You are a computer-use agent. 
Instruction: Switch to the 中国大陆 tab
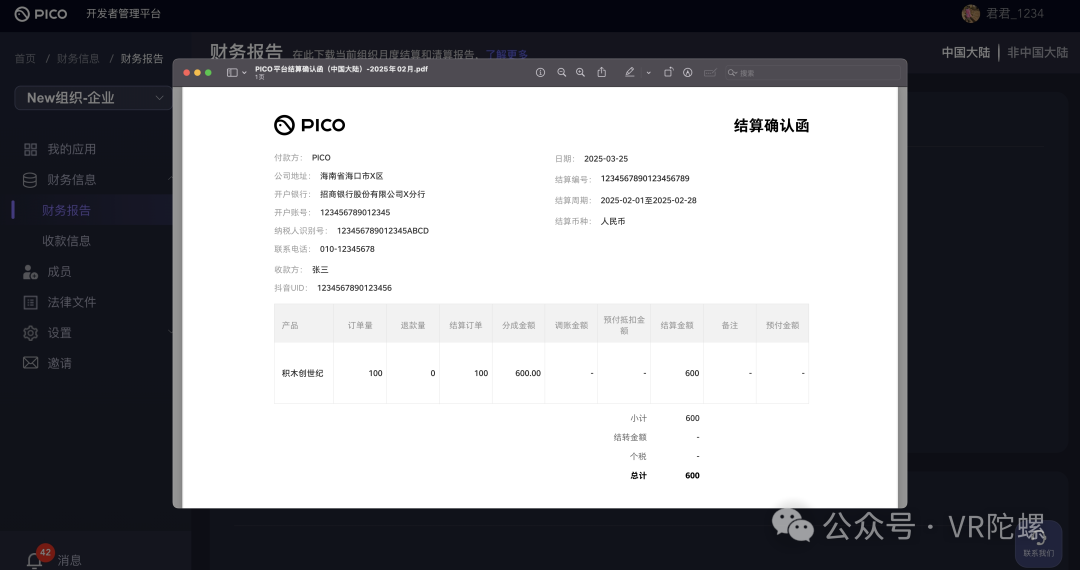tap(966, 52)
